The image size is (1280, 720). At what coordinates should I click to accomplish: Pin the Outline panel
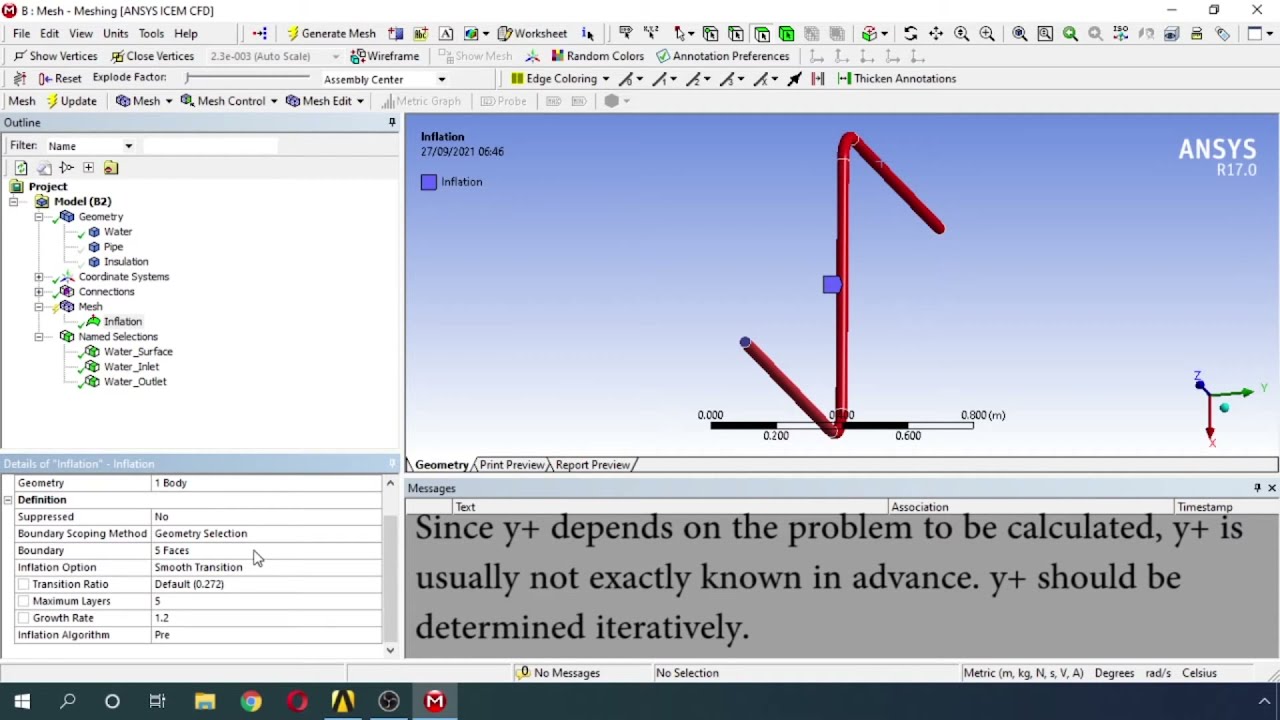(392, 122)
